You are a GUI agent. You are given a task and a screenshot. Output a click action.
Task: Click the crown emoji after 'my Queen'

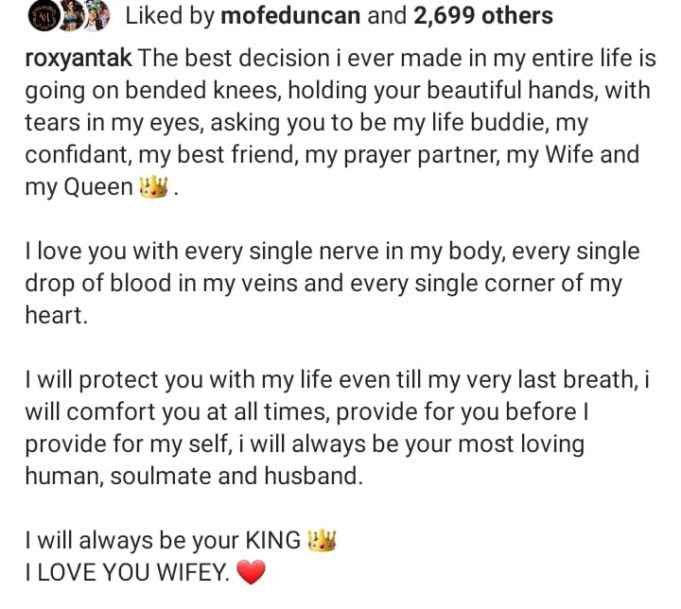[x=153, y=188]
